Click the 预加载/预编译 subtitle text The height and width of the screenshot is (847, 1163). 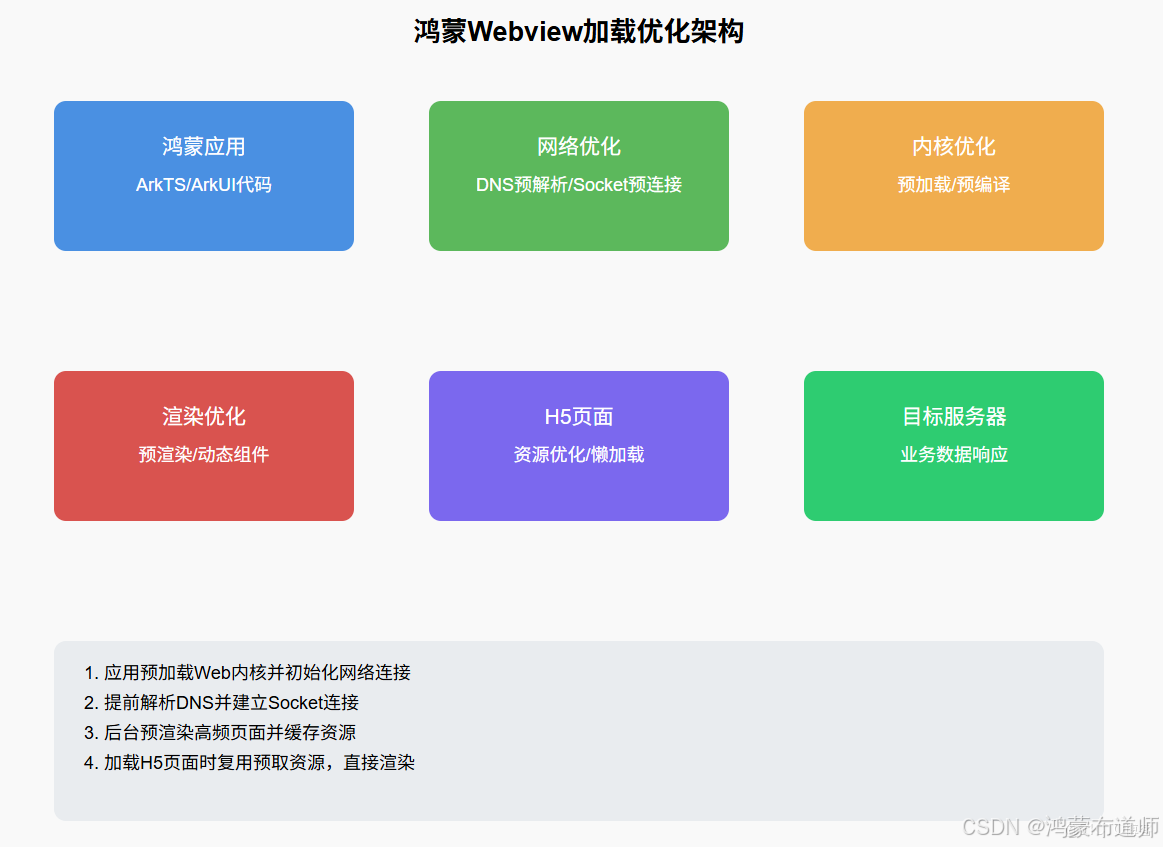pyautogui.click(x=954, y=185)
